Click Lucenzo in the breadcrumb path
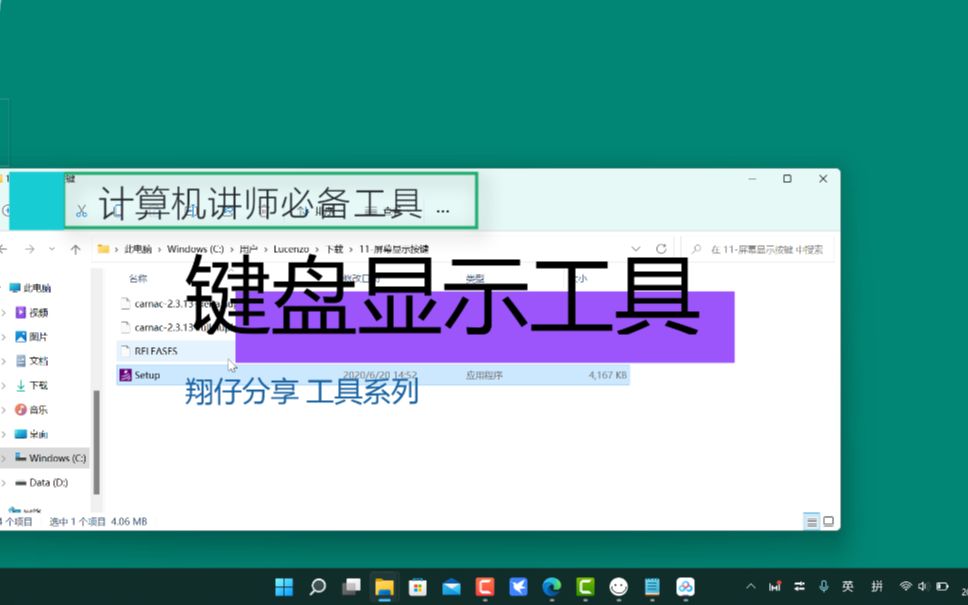The image size is (968, 605). (291, 249)
